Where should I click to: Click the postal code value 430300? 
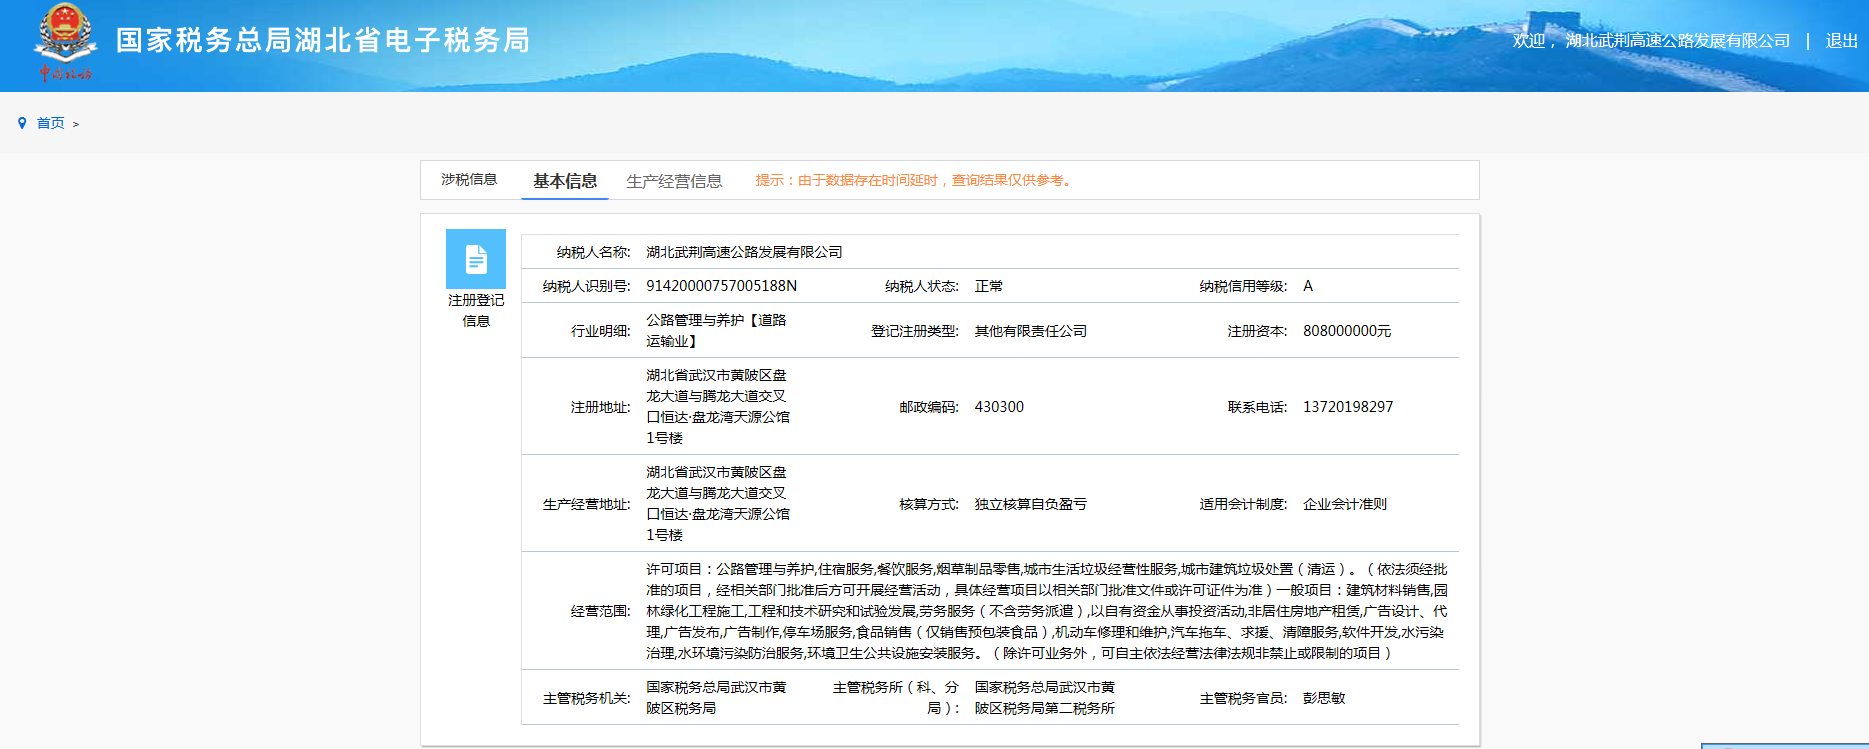click(999, 407)
